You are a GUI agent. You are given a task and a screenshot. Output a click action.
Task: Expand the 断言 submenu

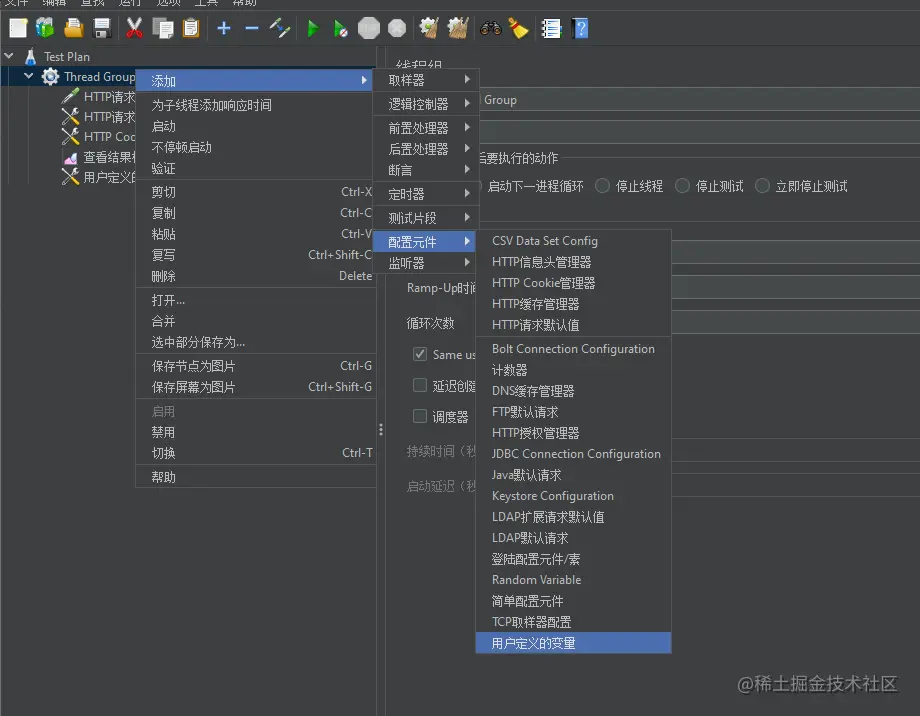426,170
